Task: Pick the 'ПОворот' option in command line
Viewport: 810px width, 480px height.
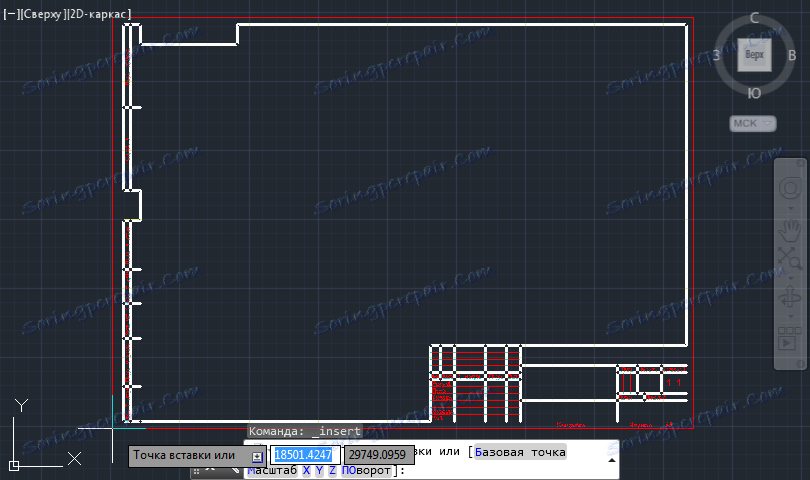Action: point(366,470)
